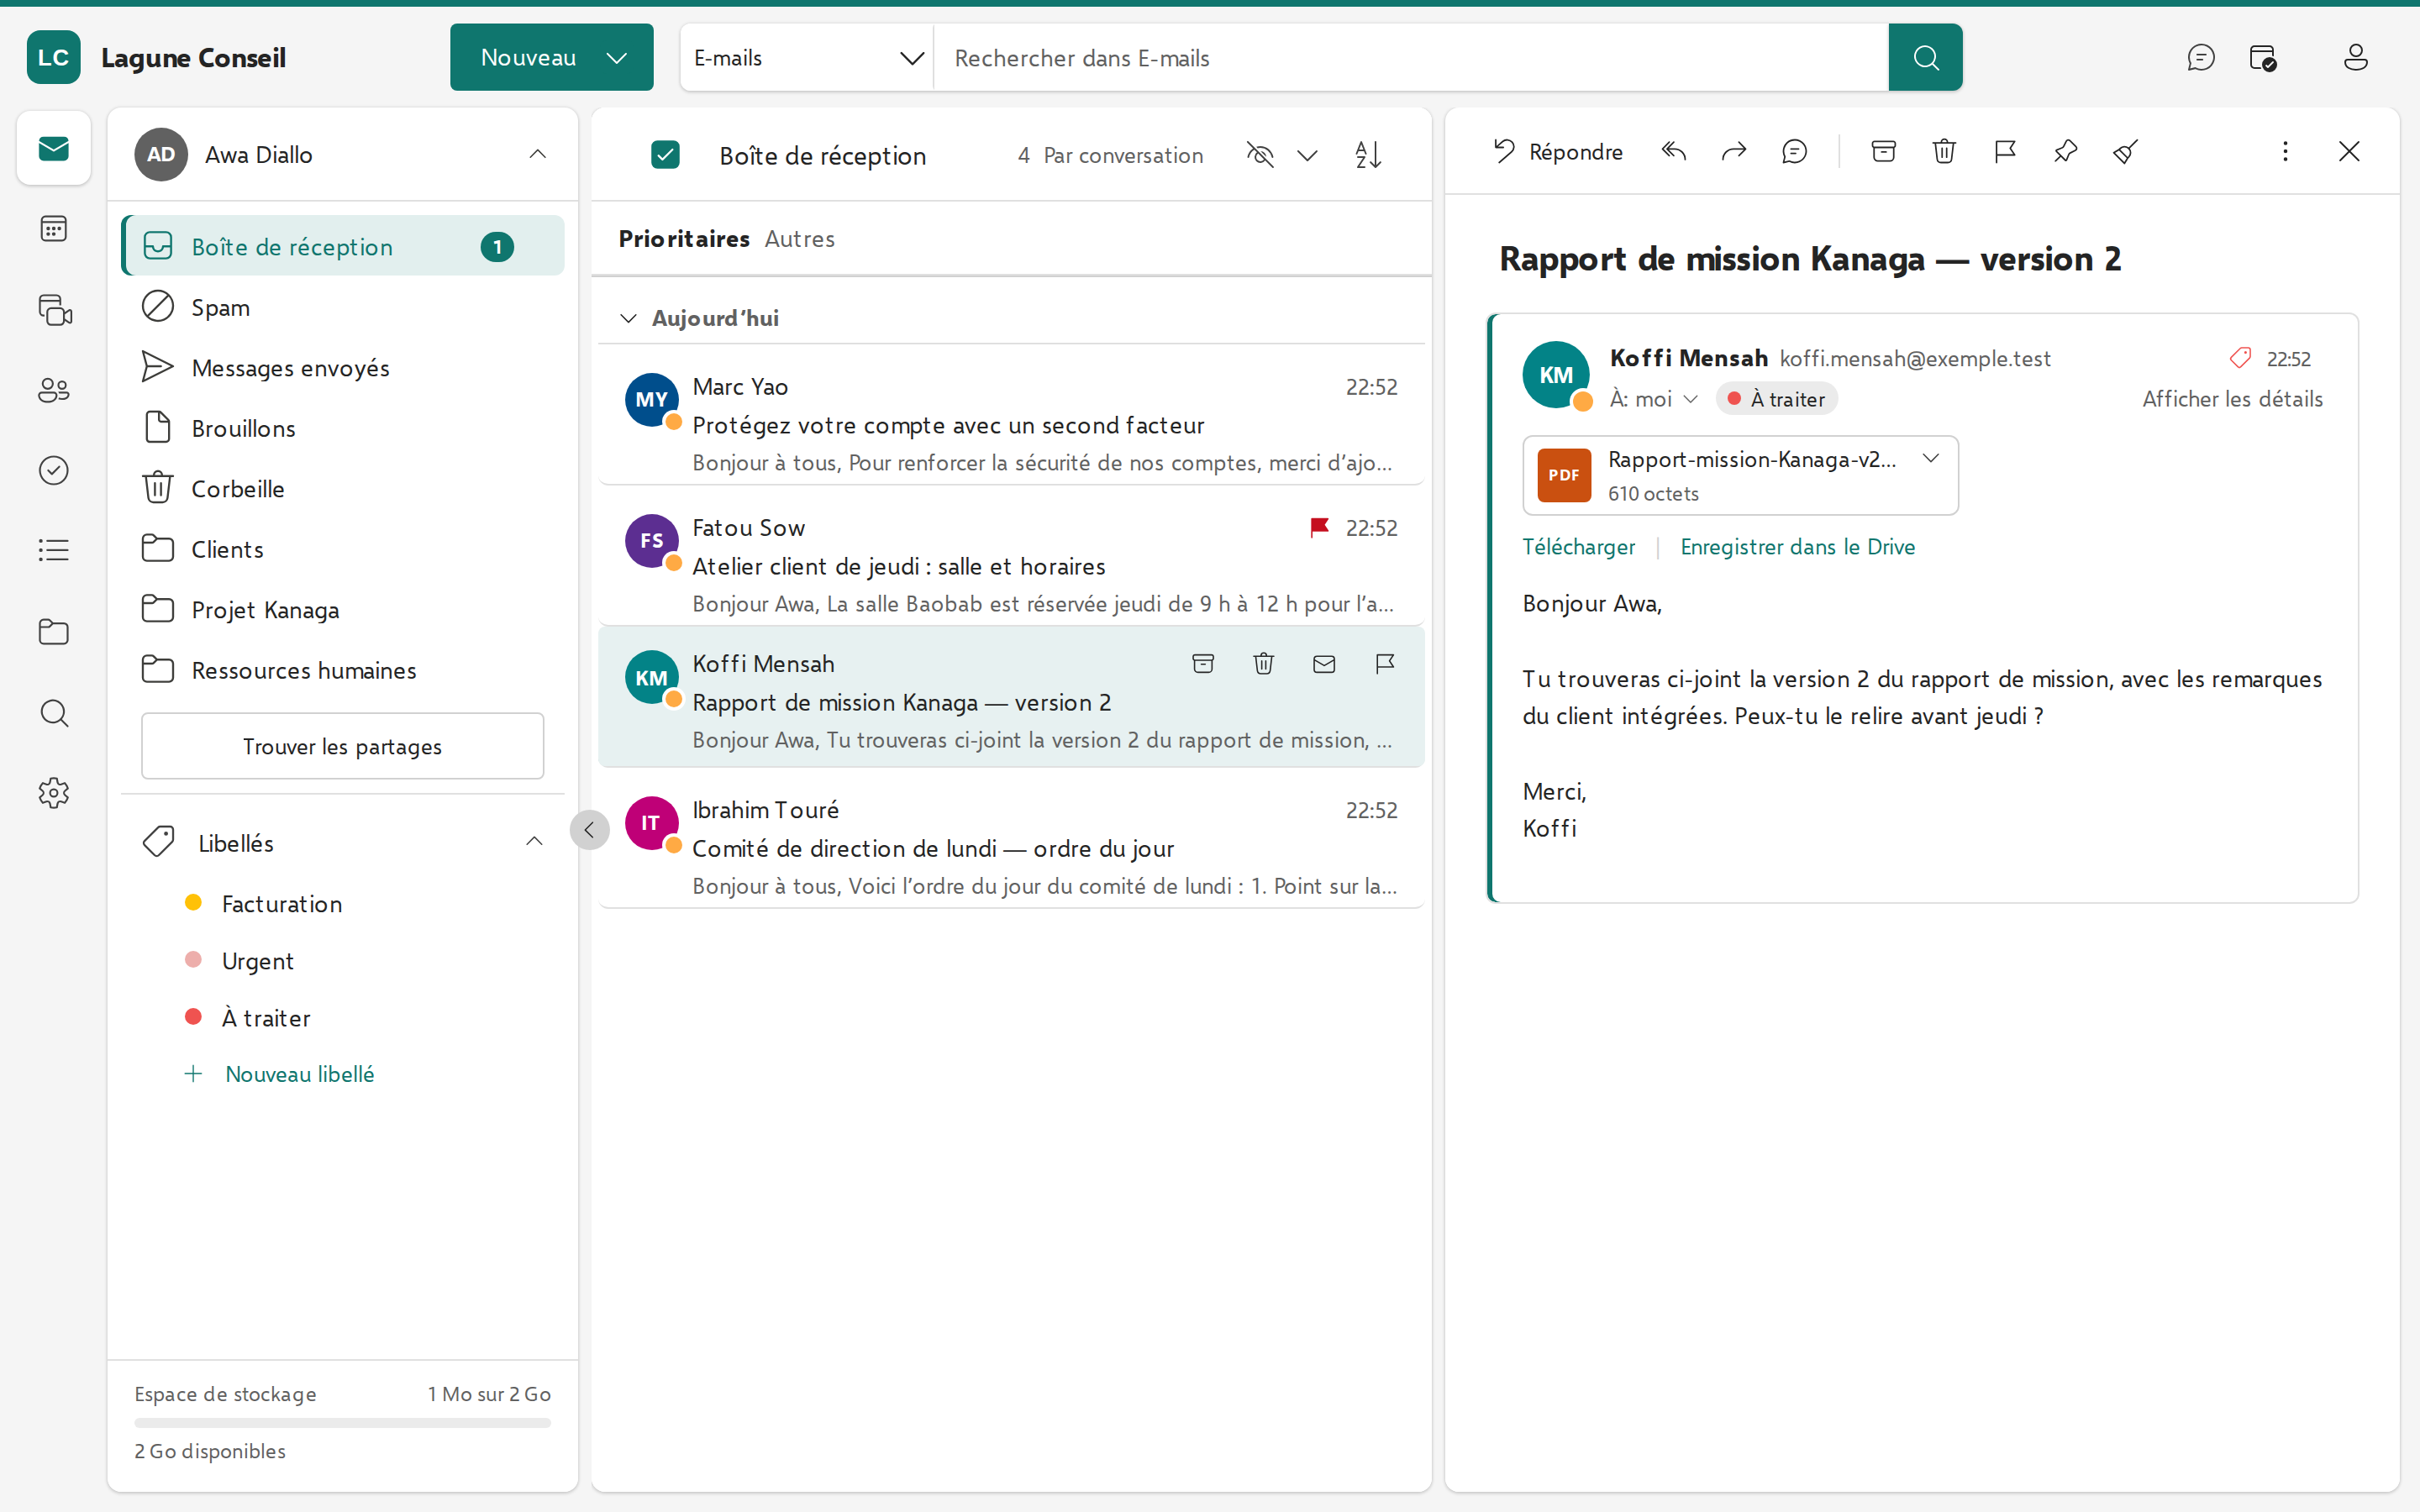This screenshot has width=2420, height=1512.
Task: Pin the open message with pin icon
Action: pos(2065,152)
